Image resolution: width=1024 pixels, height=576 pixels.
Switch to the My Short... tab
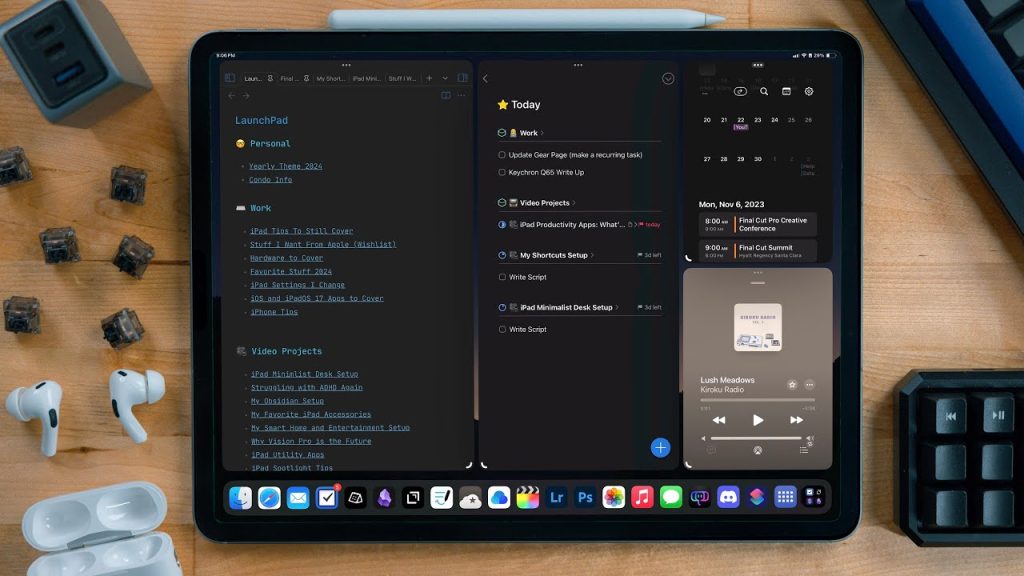tap(330, 78)
